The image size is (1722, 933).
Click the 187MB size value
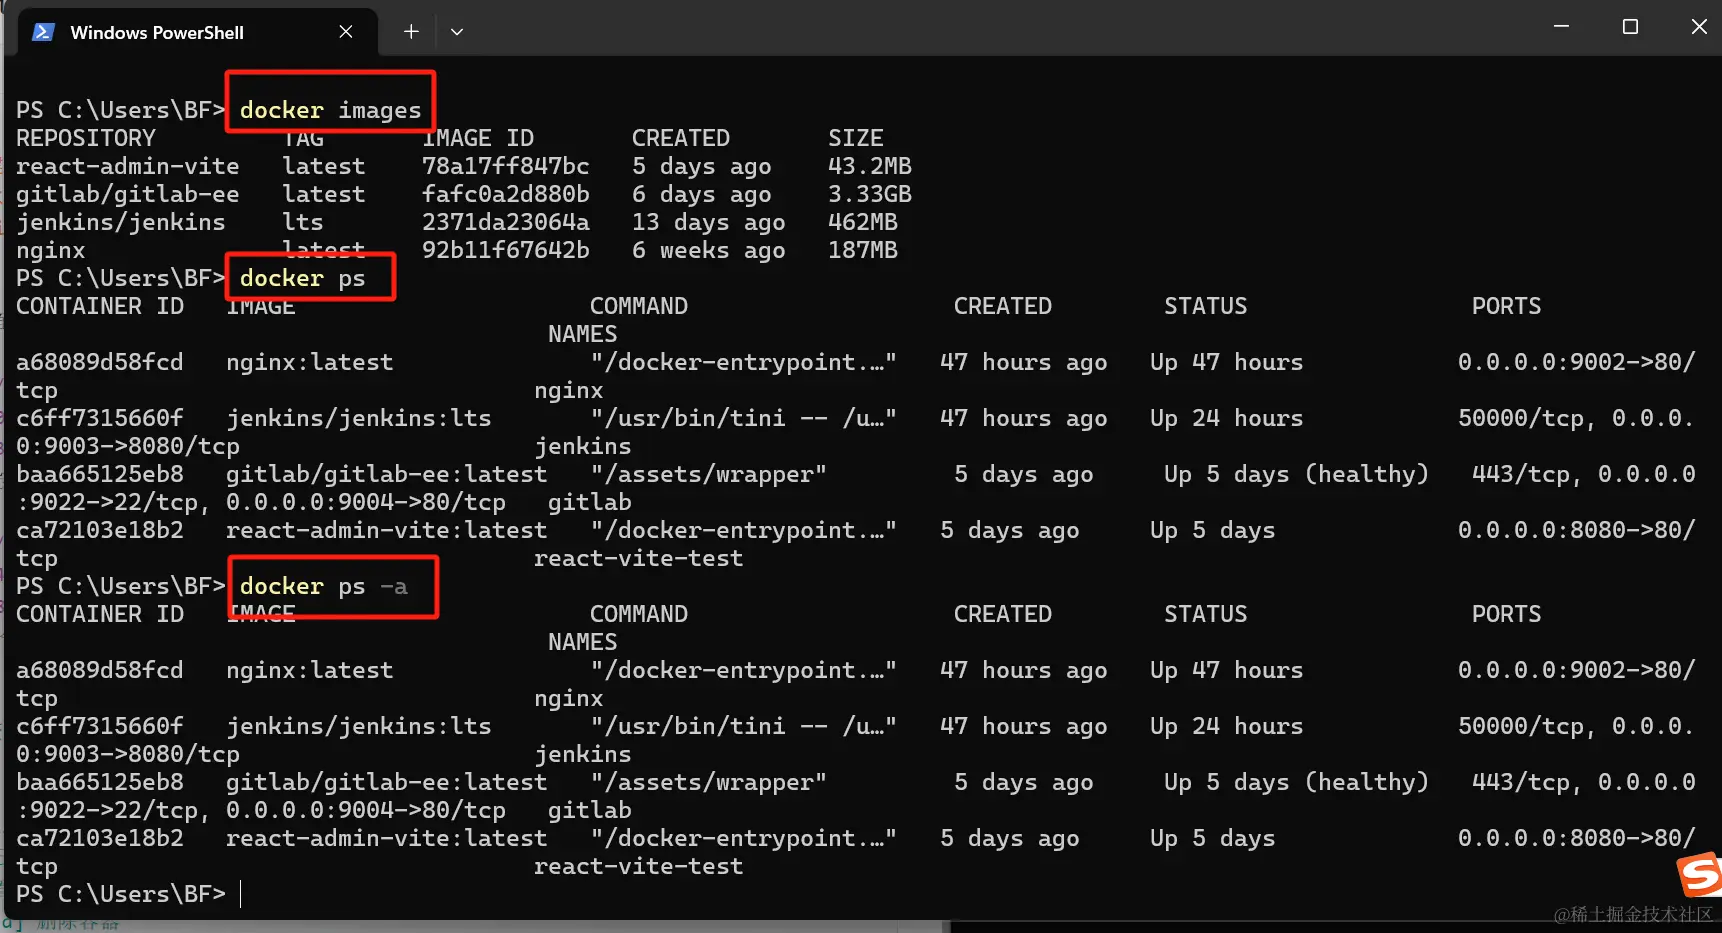click(x=862, y=250)
